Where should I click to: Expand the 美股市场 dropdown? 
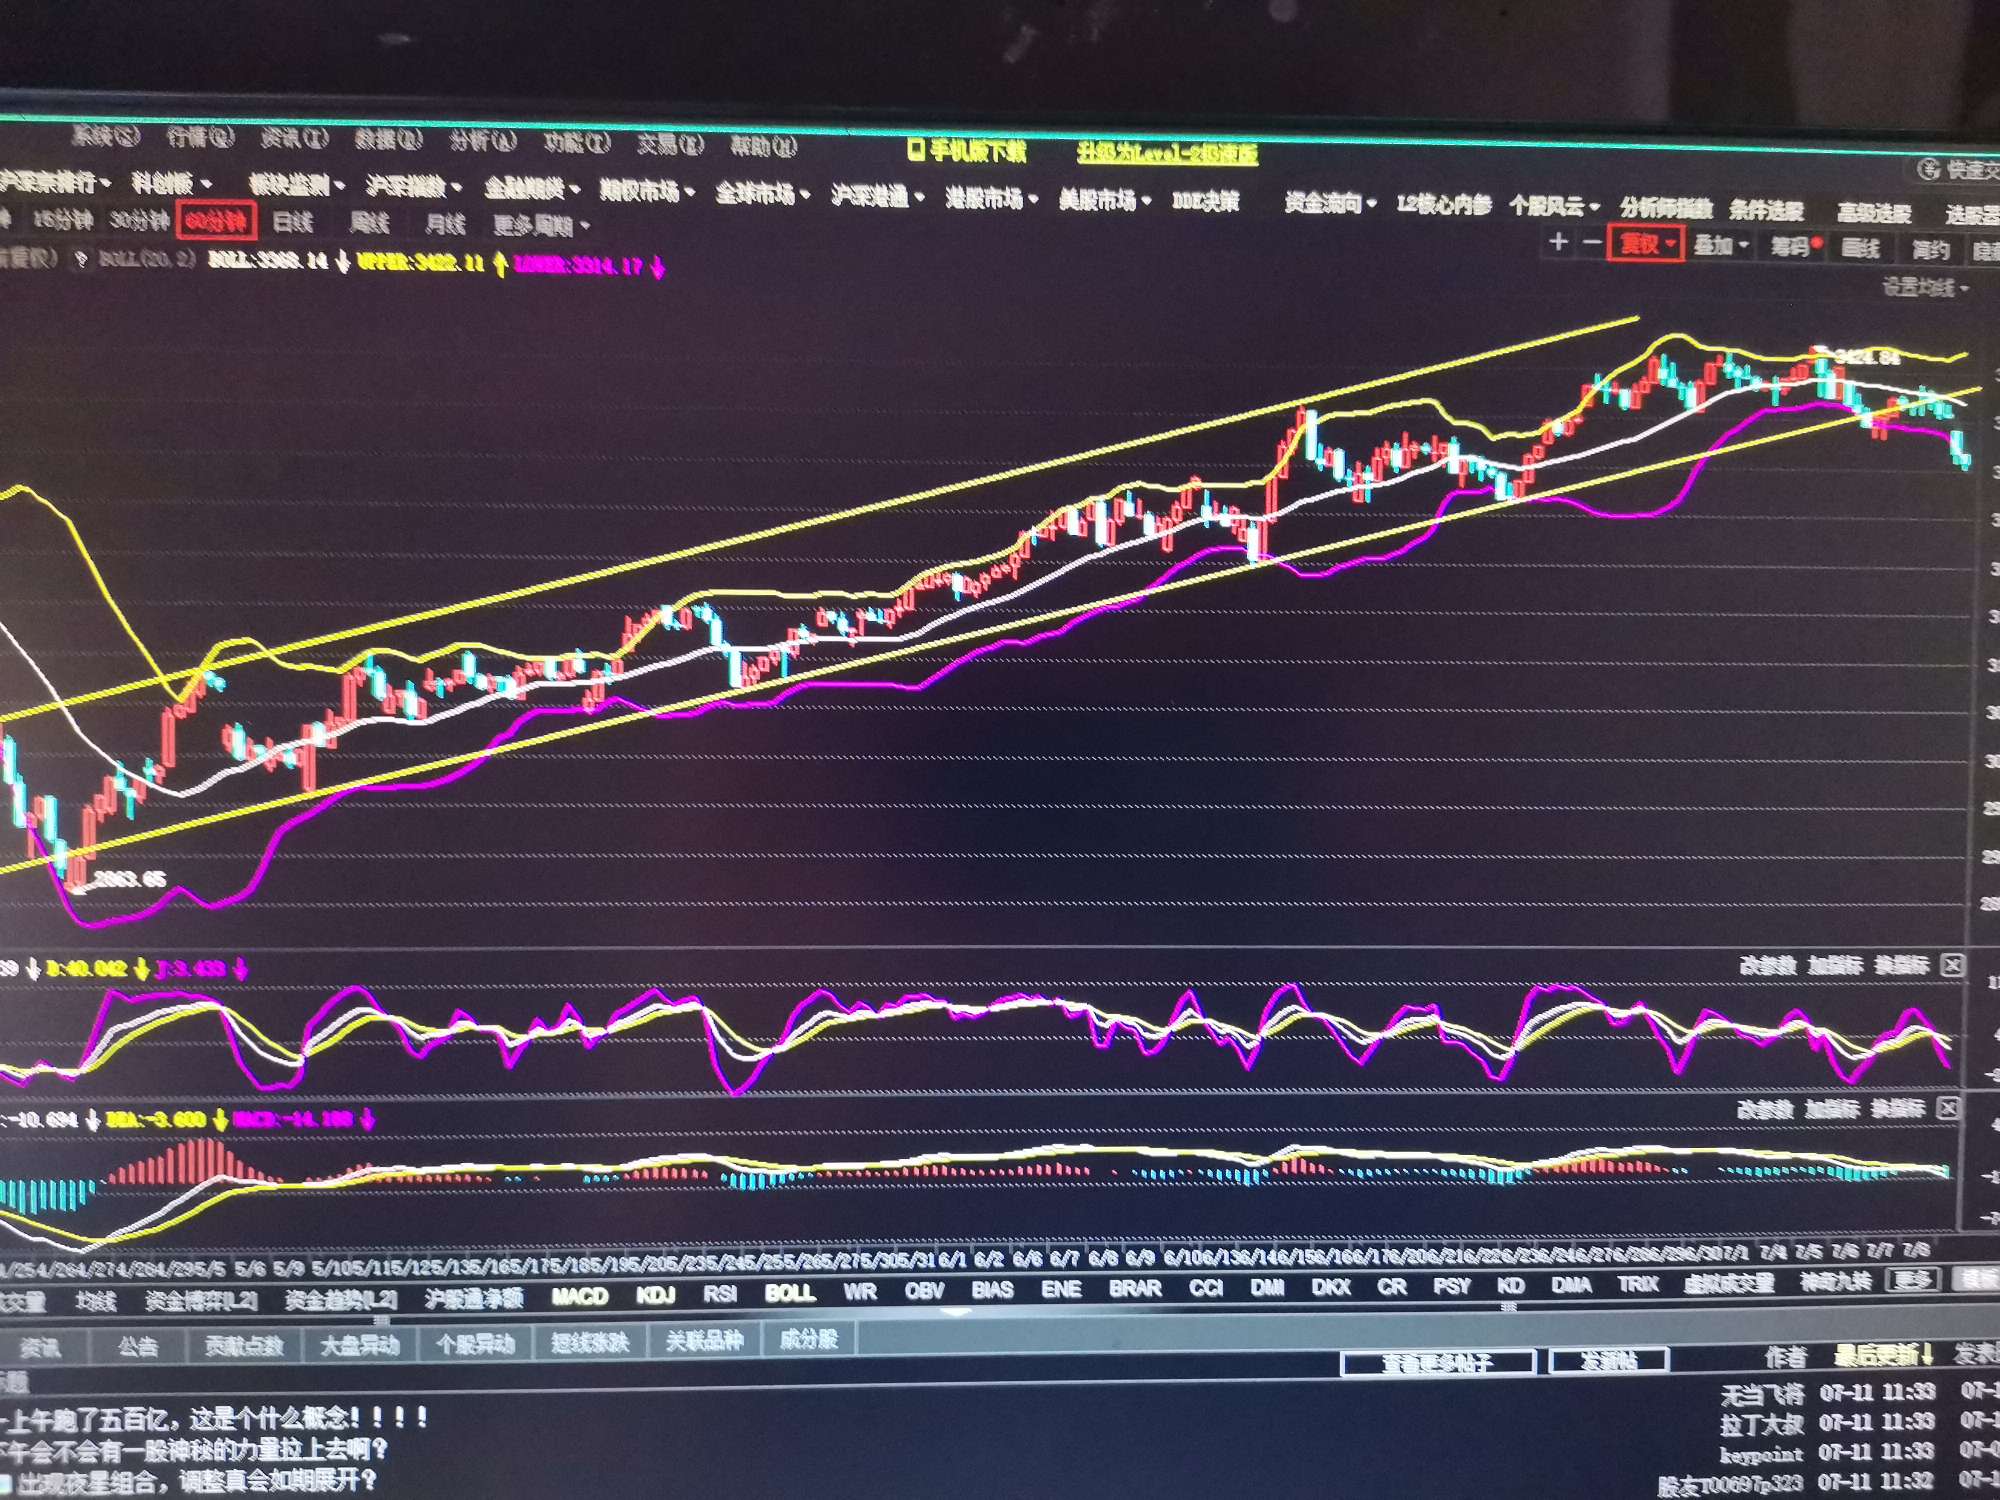click(1105, 201)
